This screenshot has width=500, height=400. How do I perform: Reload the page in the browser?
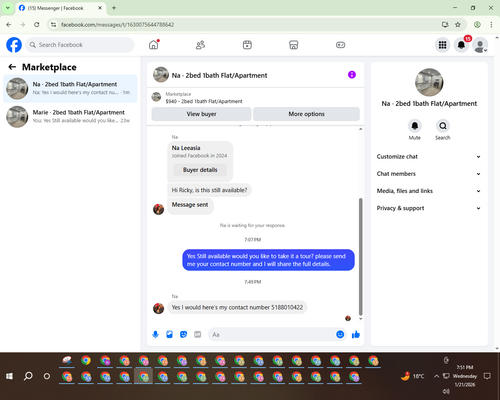(37, 25)
